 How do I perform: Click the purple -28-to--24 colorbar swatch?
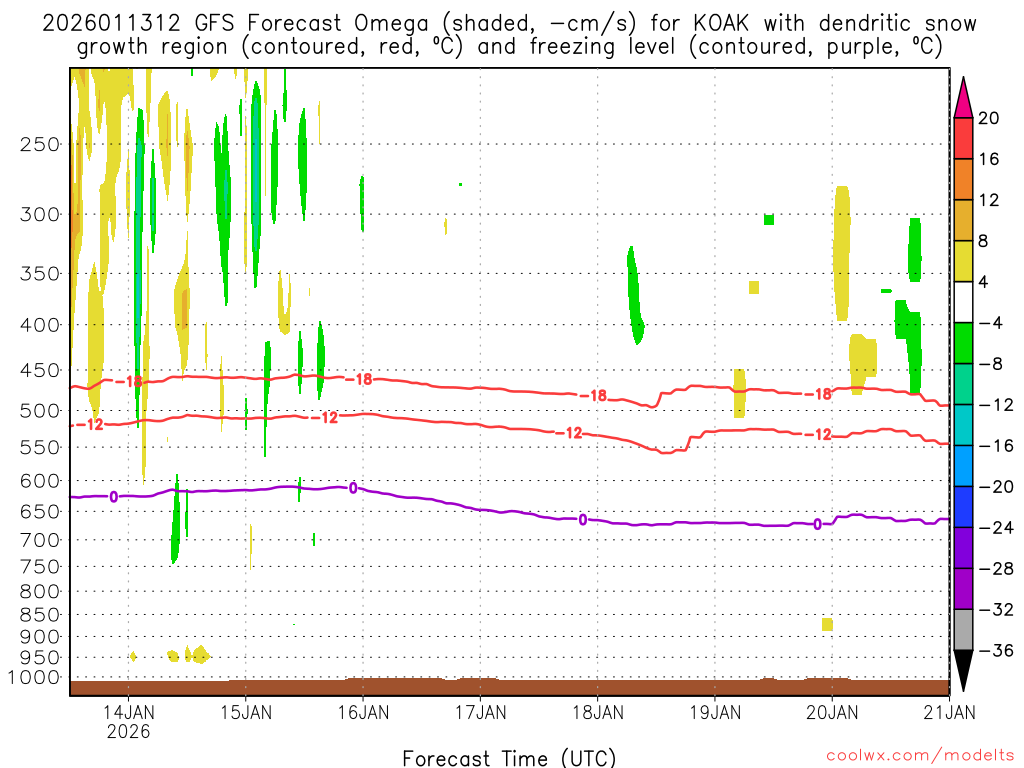tap(963, 548)
